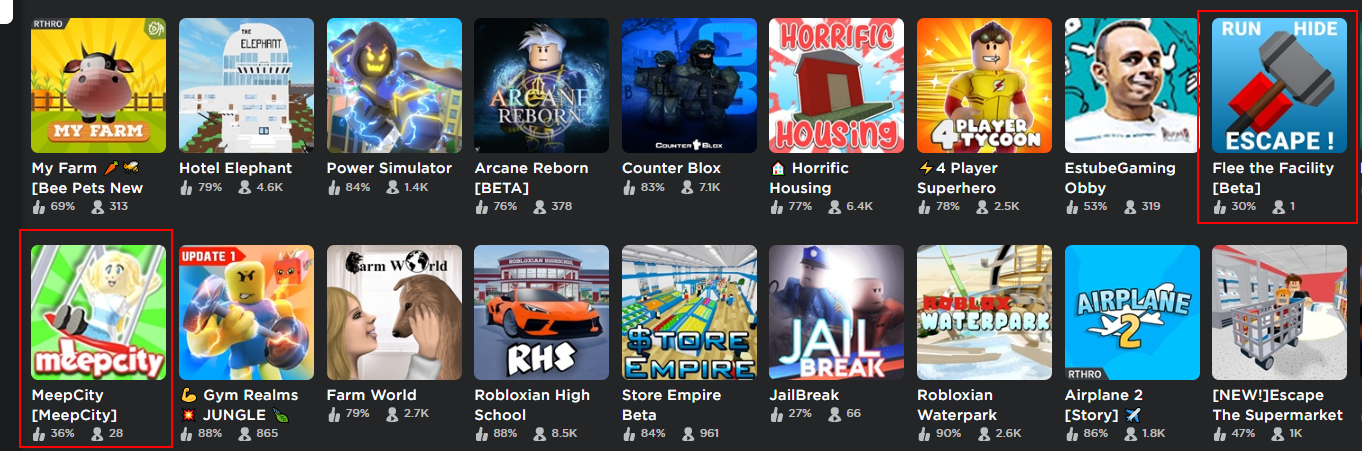Click the MeepCity game thumbnail
Viewport: 1362px width, 451px height.
[x=99, y=313]
